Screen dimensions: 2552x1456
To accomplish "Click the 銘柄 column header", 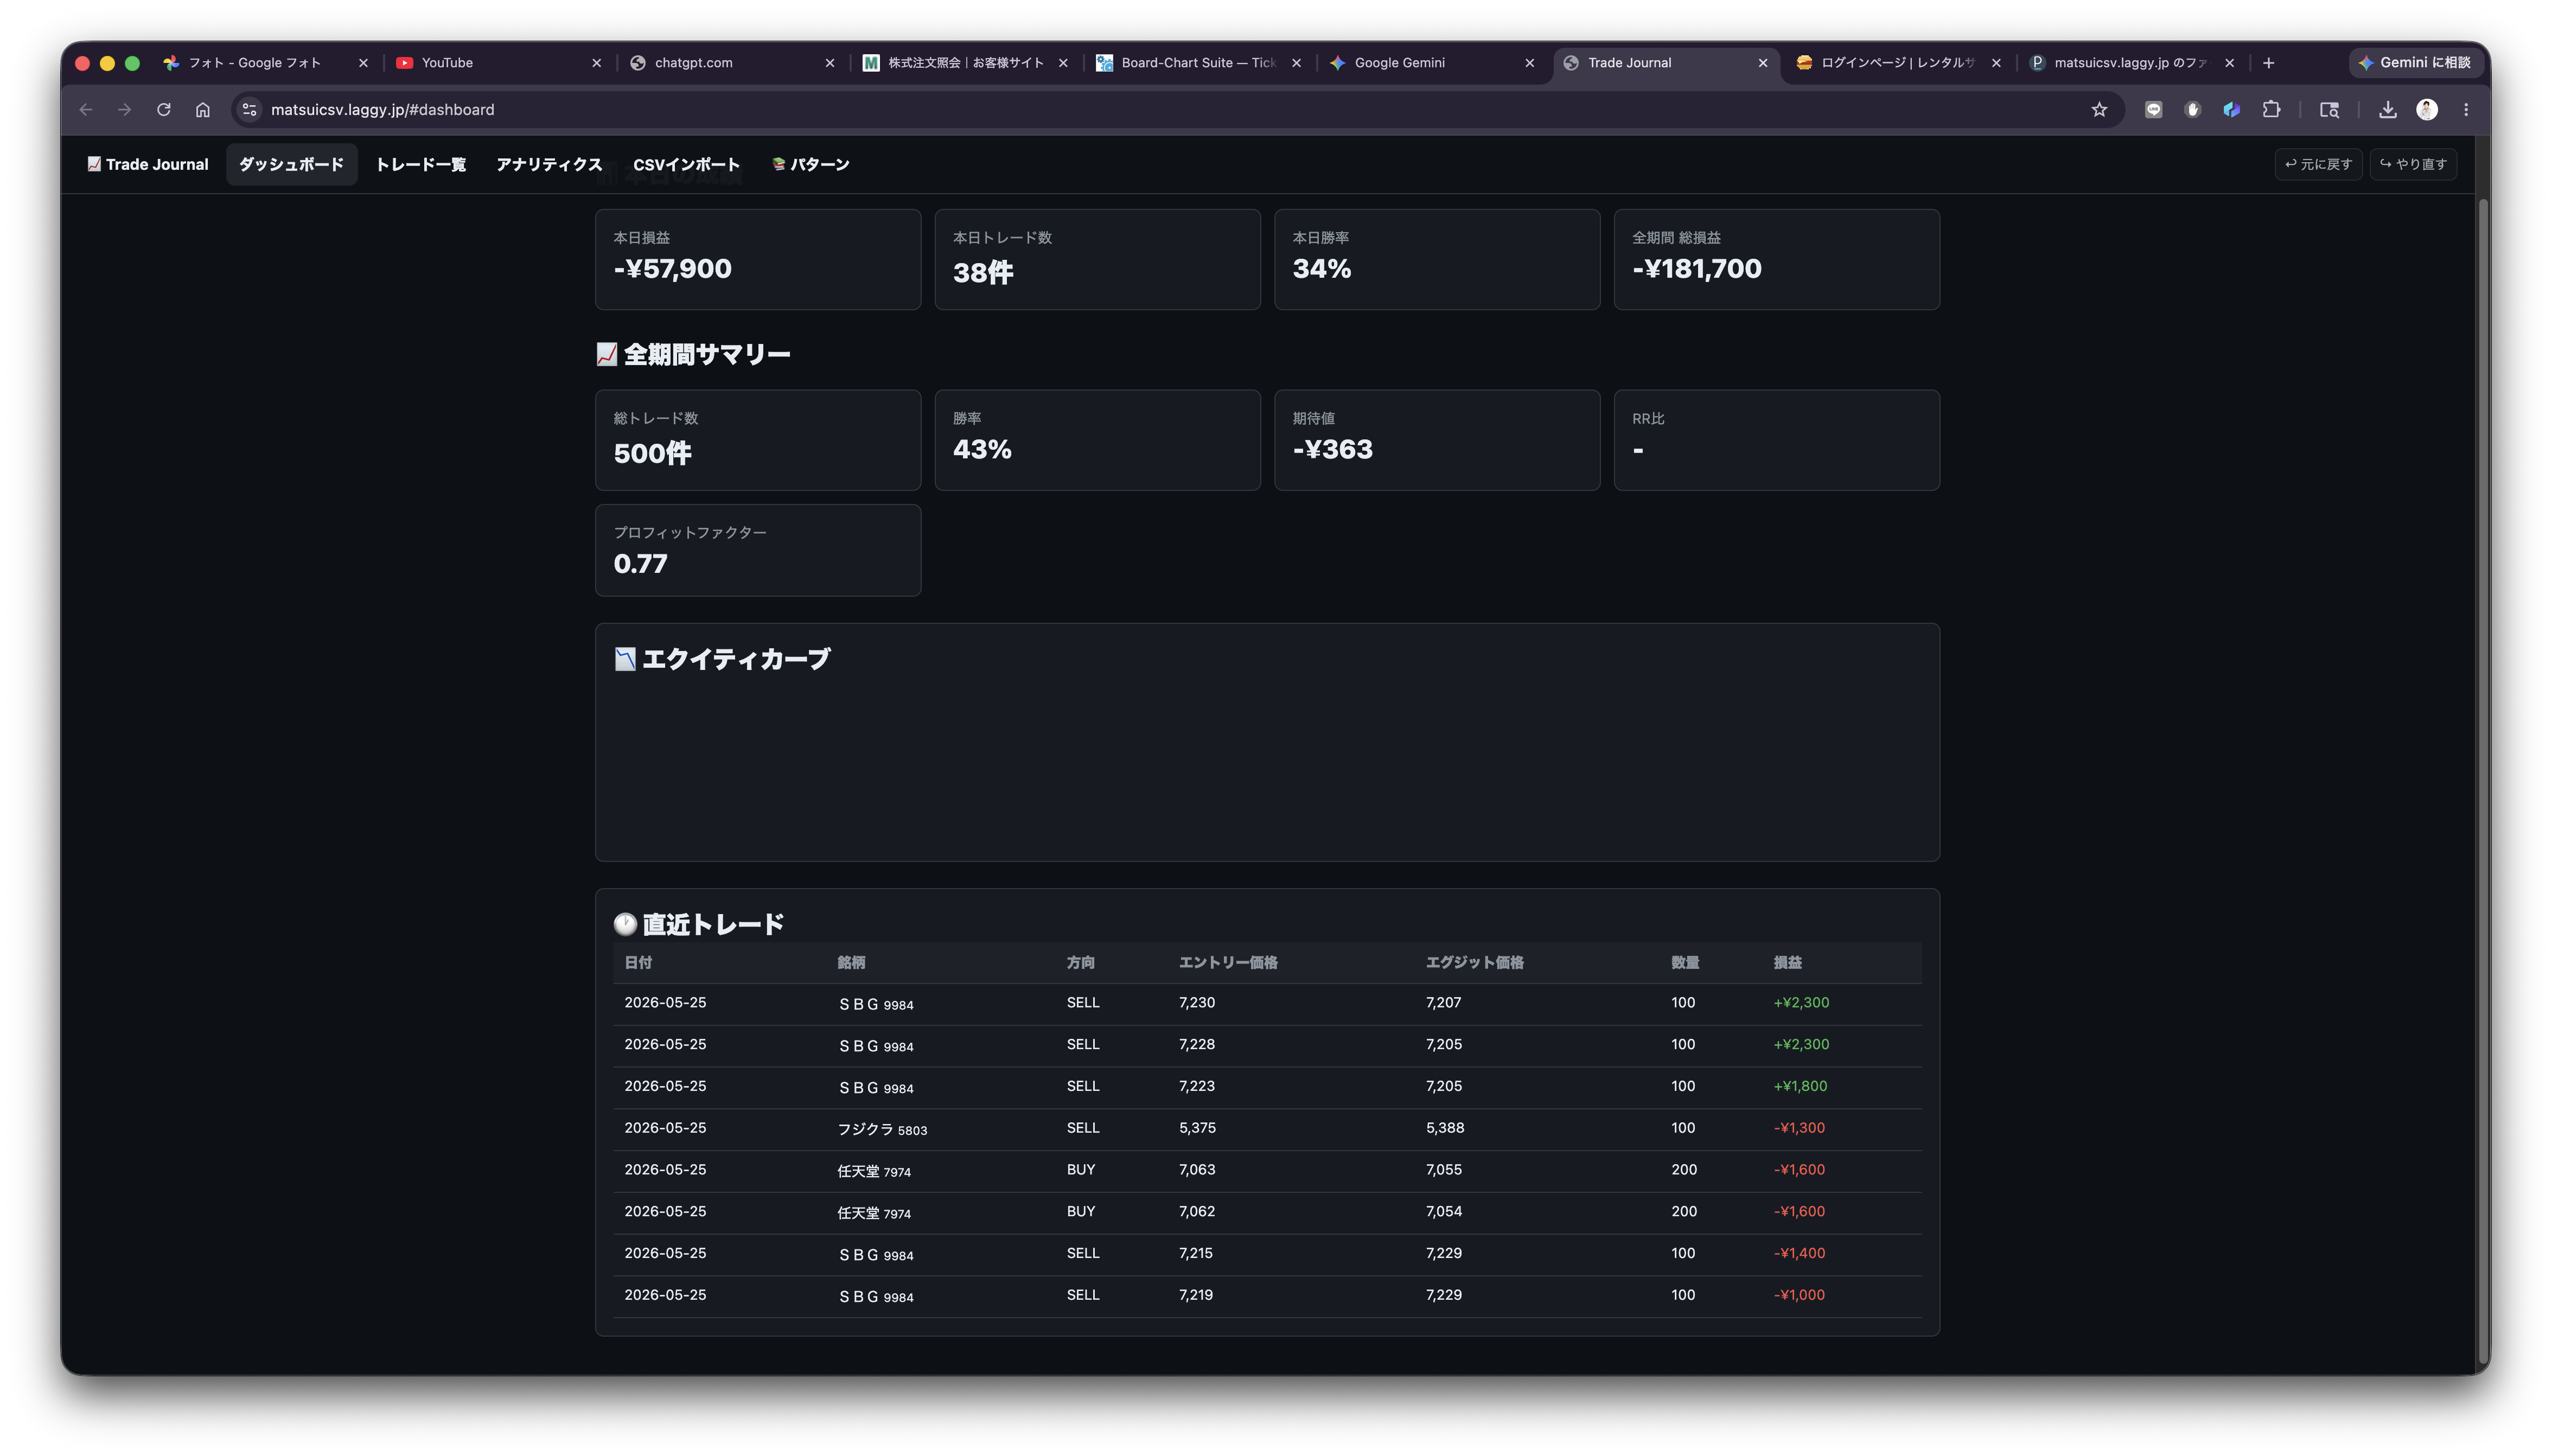I will click(x=851, y=963).
